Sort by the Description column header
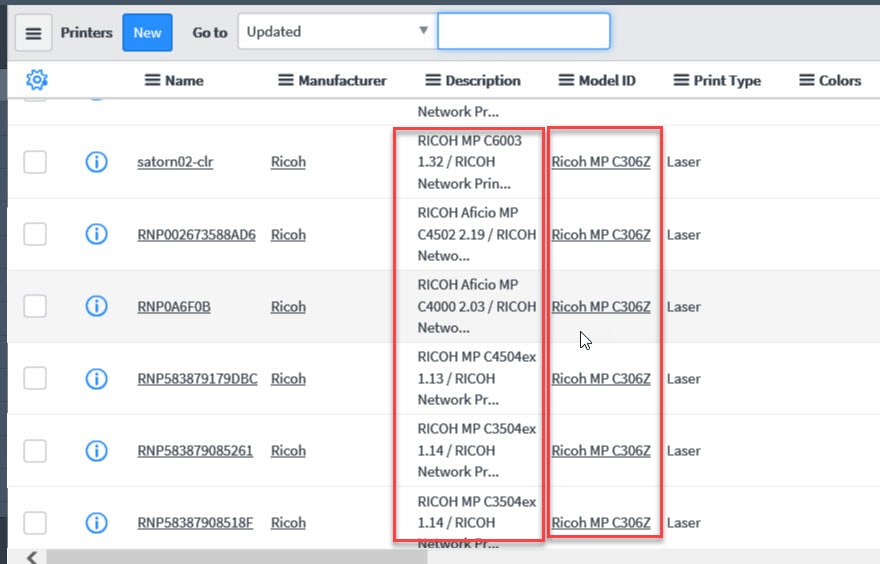 [483, 81]
